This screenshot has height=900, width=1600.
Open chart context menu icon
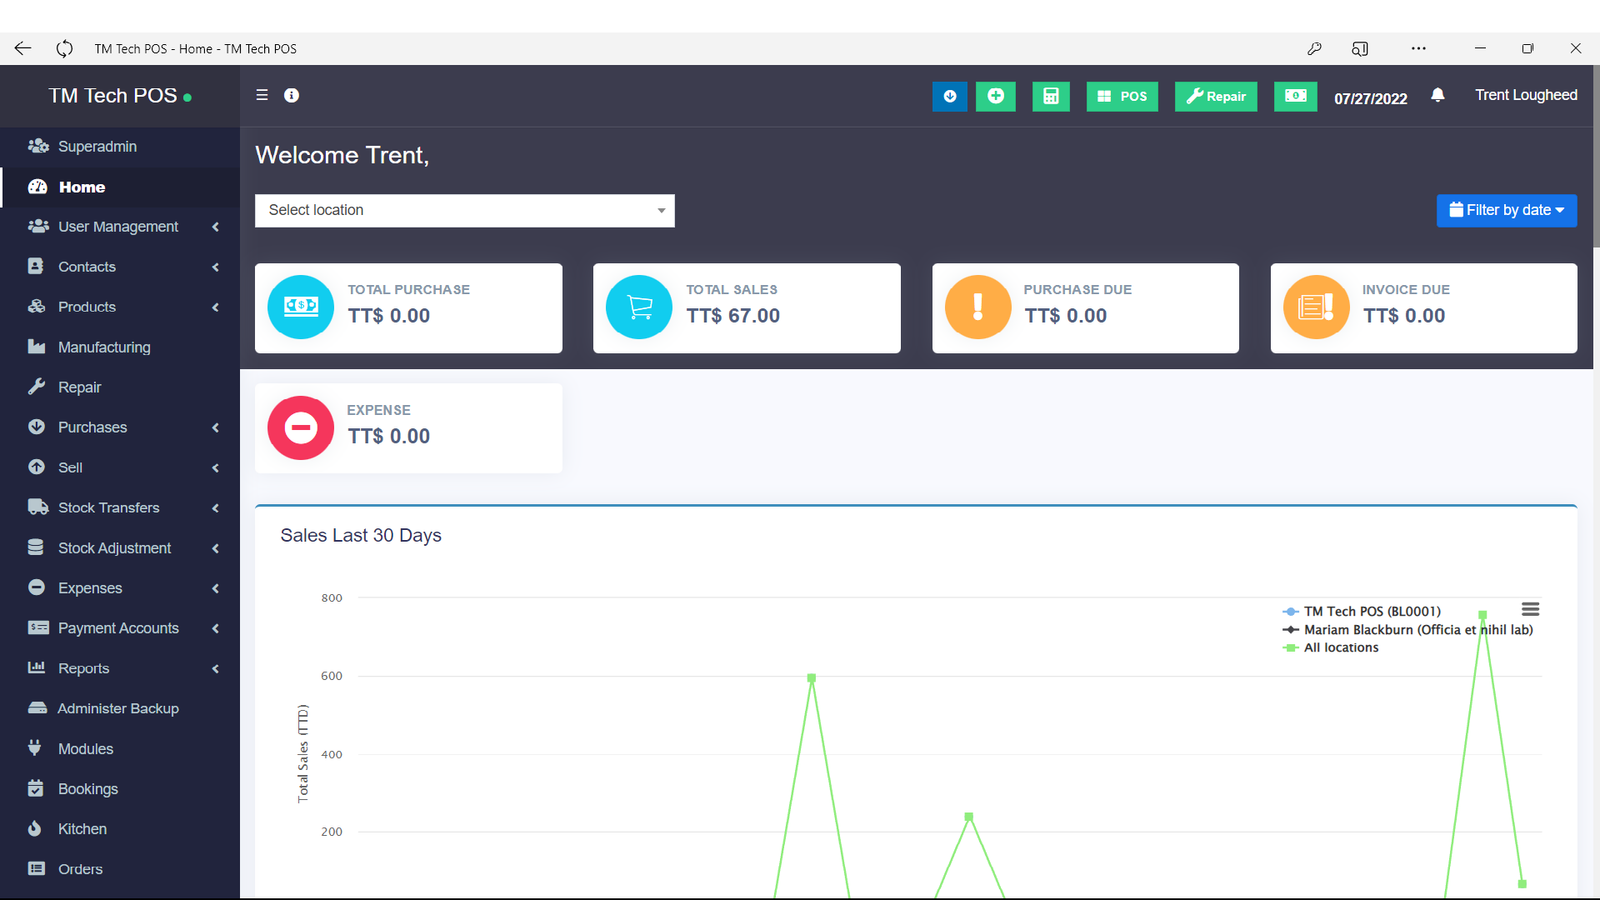(1530, 609)
